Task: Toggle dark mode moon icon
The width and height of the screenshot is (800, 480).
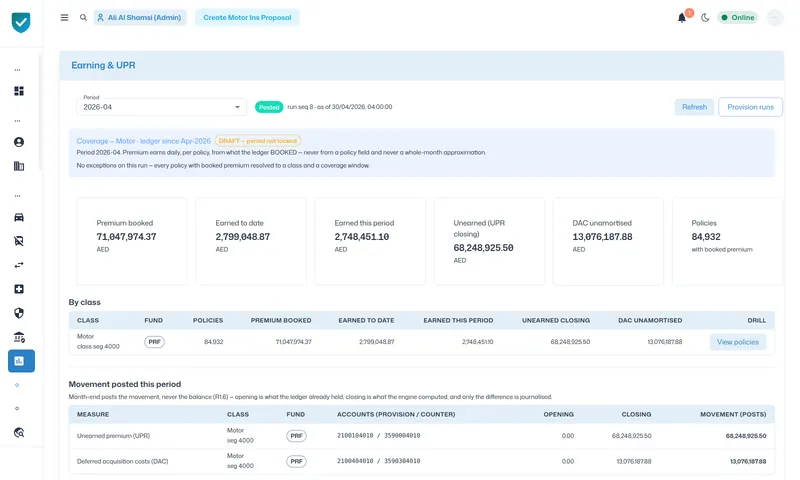Action: [x=705, y=18]
